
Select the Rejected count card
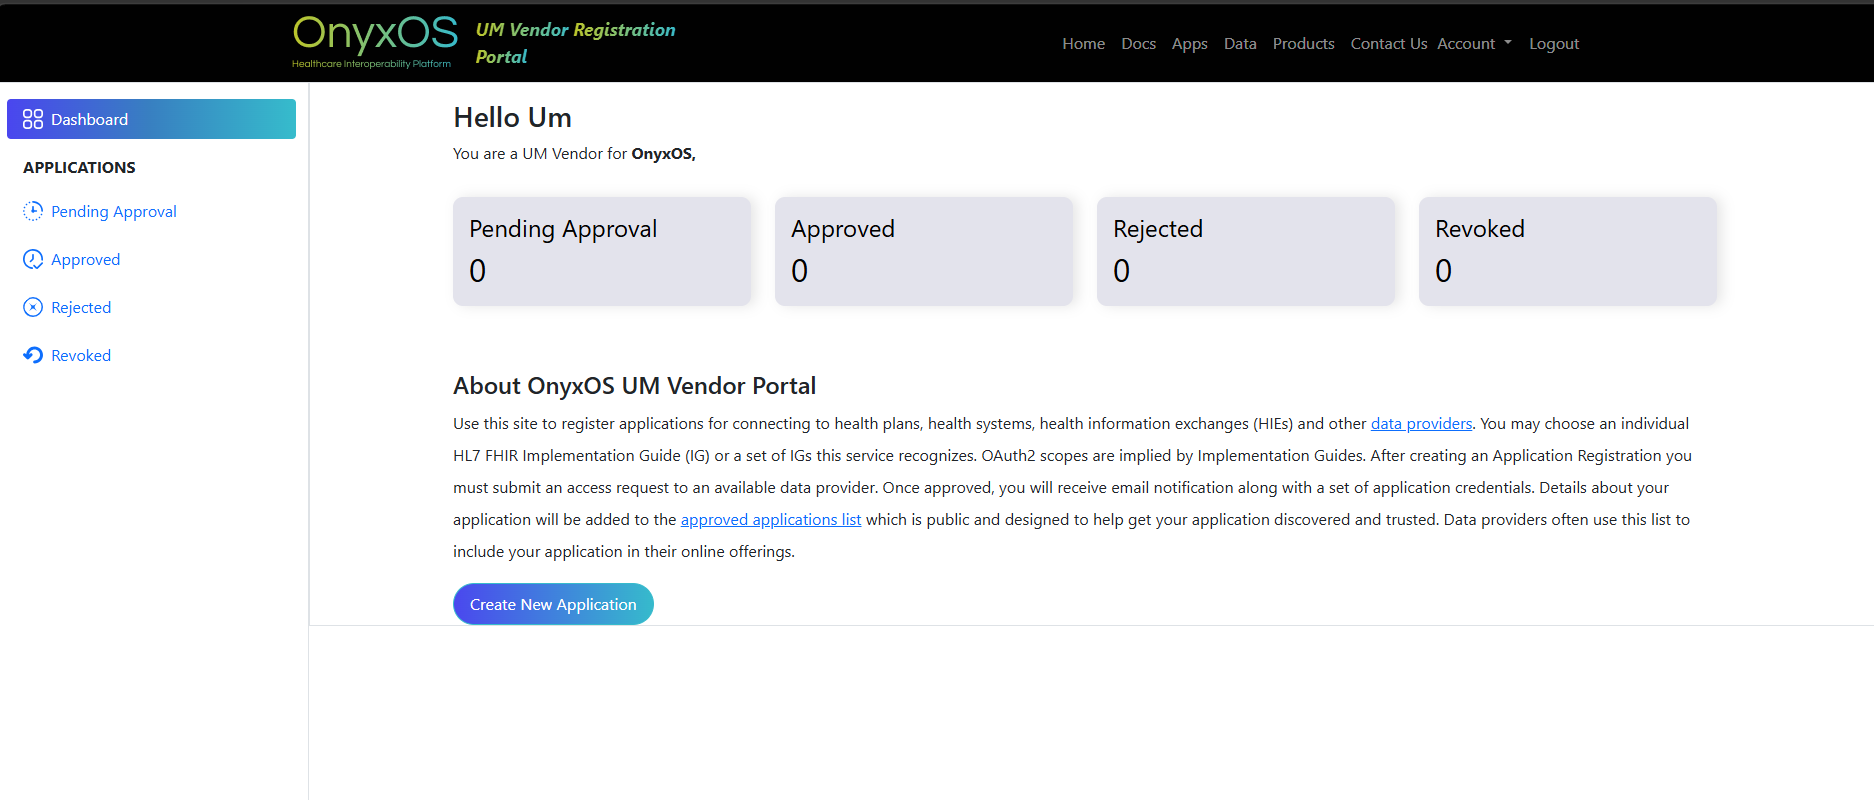pos(1246,251)
